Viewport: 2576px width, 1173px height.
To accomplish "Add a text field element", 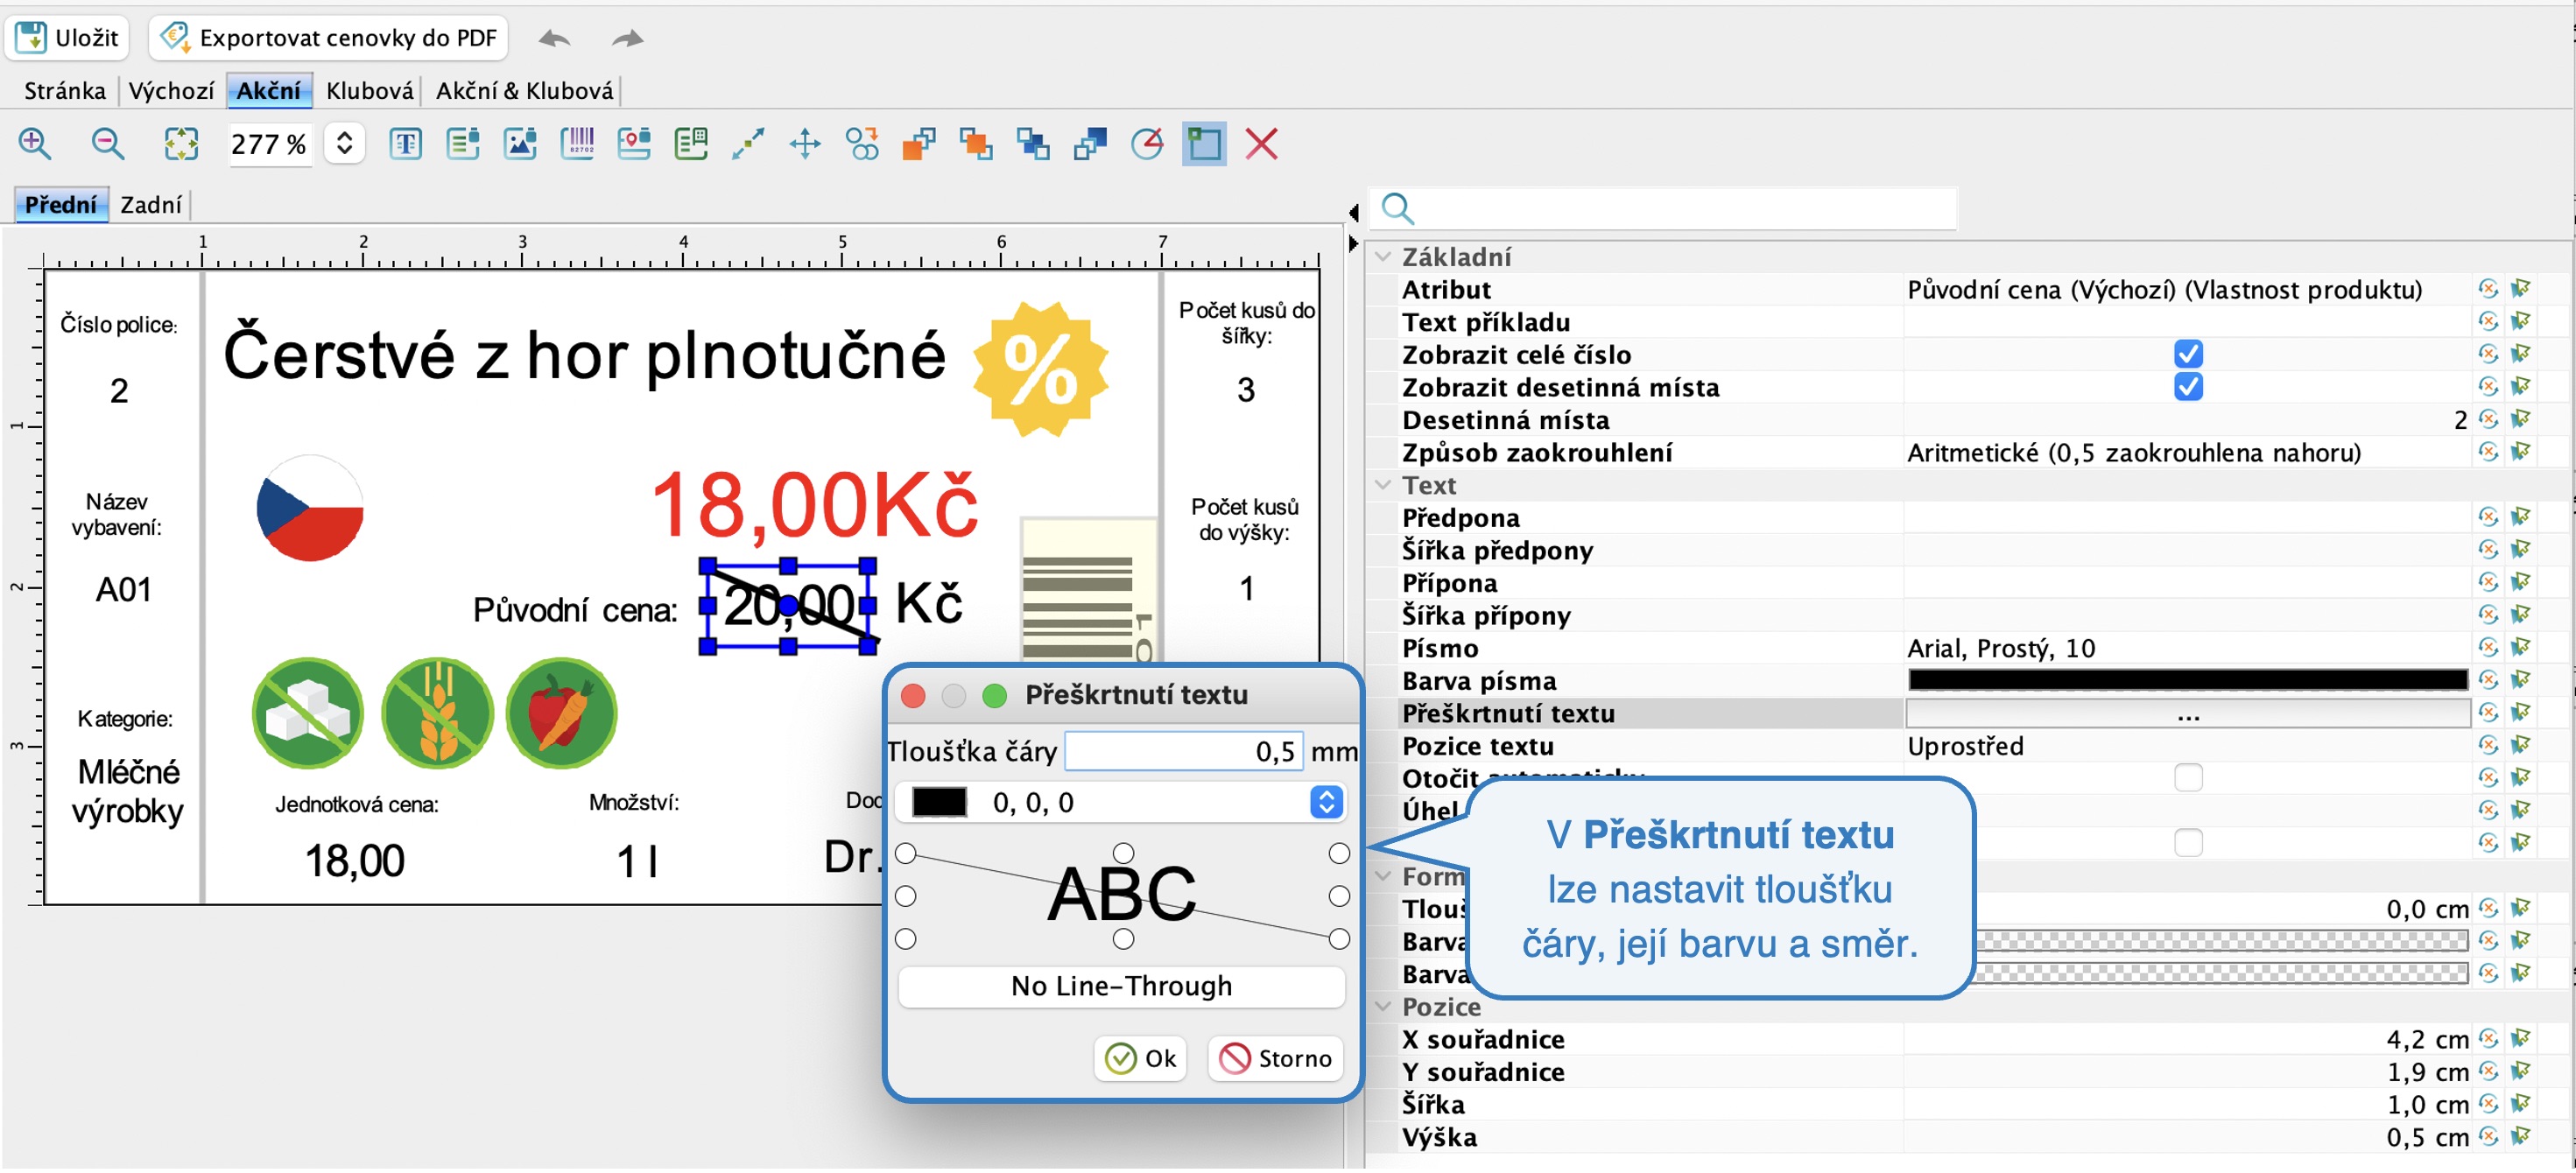I will [x=405, y=144].
